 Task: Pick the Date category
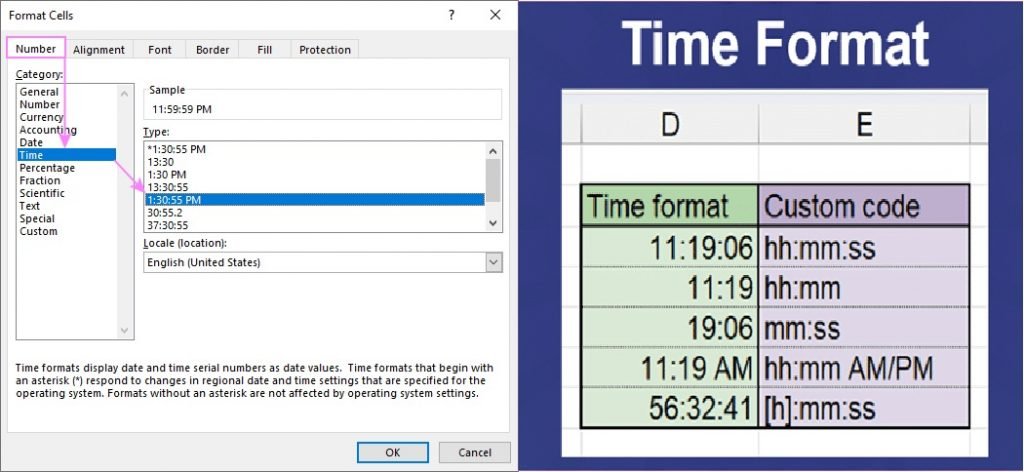(x=30, y=143)
